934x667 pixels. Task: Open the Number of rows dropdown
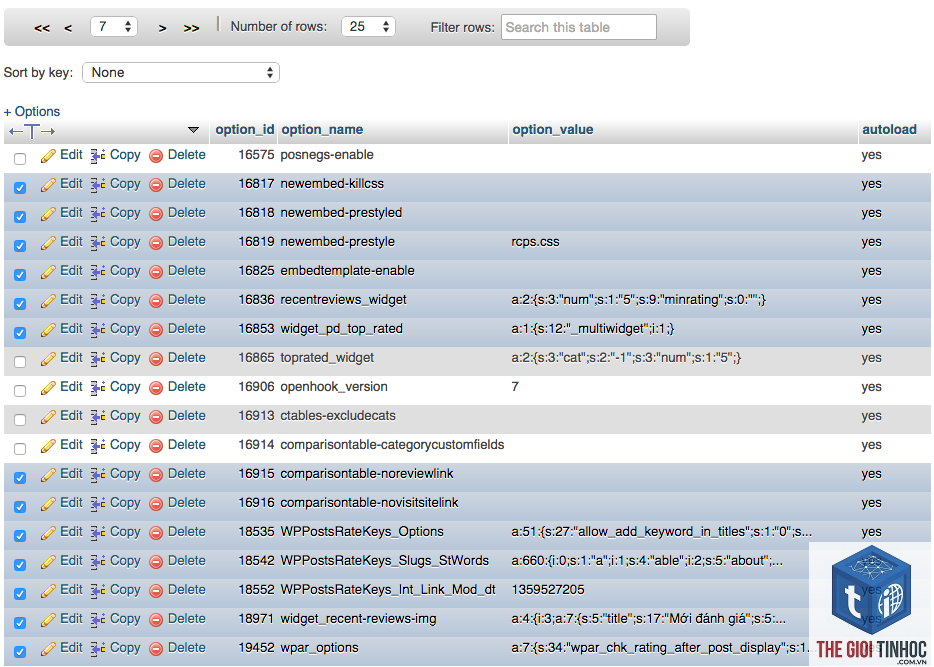[368, 27]
